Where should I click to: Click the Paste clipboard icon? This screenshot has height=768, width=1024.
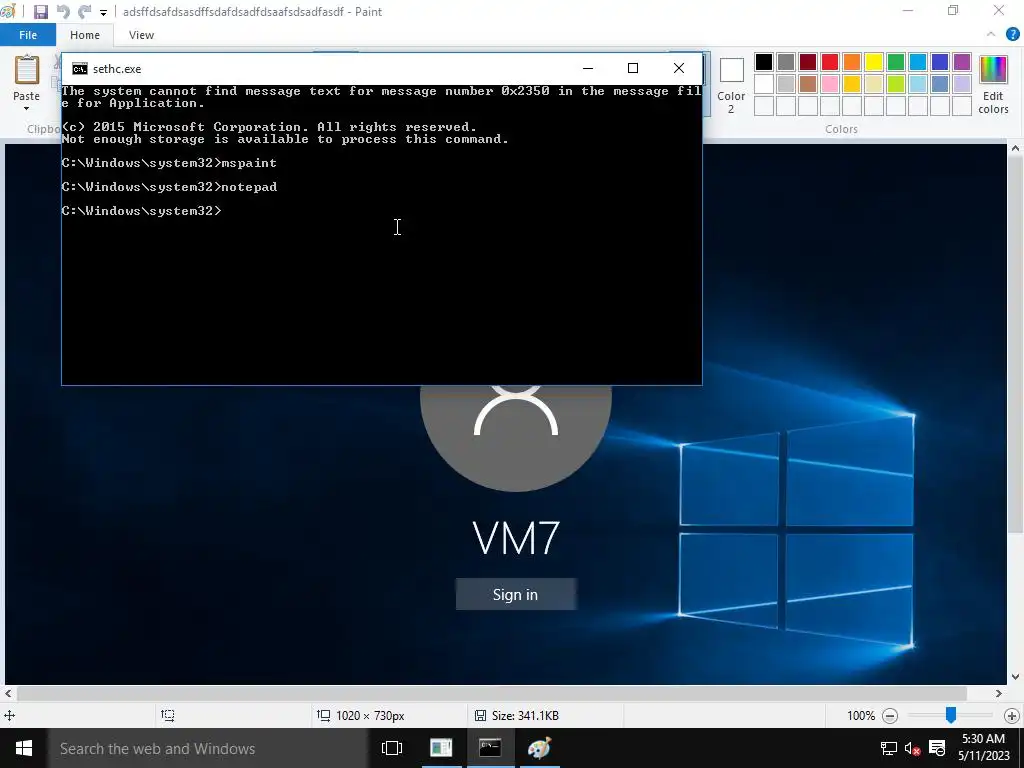(27, 70)
